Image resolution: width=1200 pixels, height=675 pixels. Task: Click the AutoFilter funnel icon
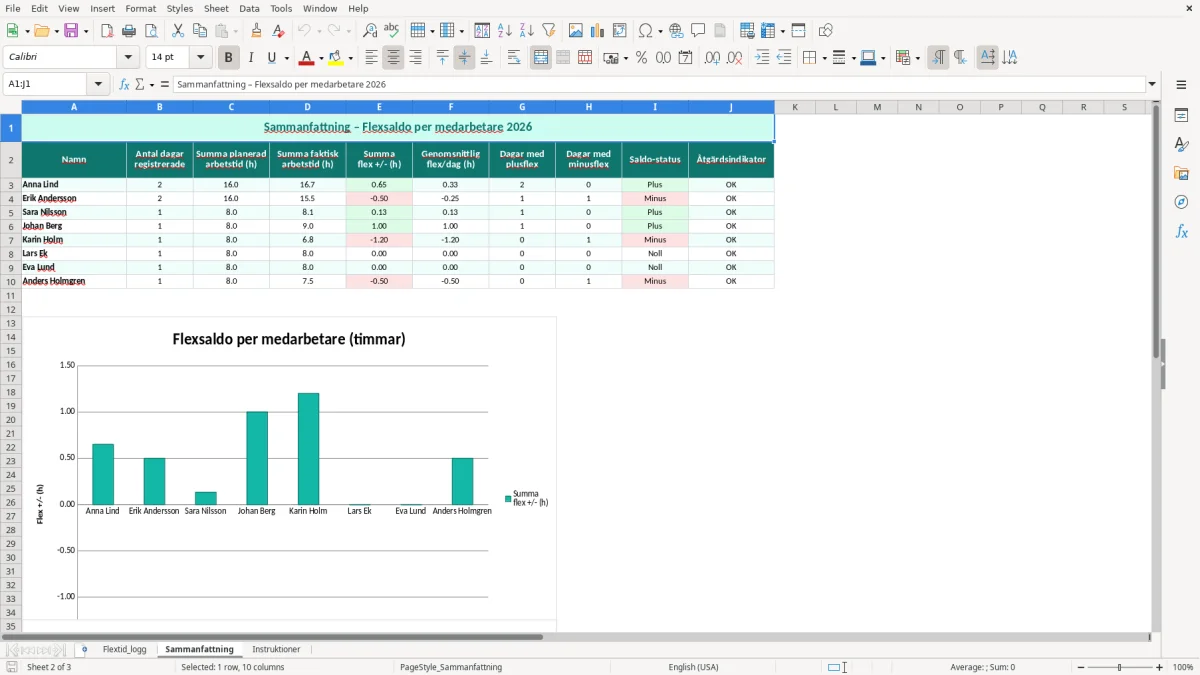click(549, 31)
